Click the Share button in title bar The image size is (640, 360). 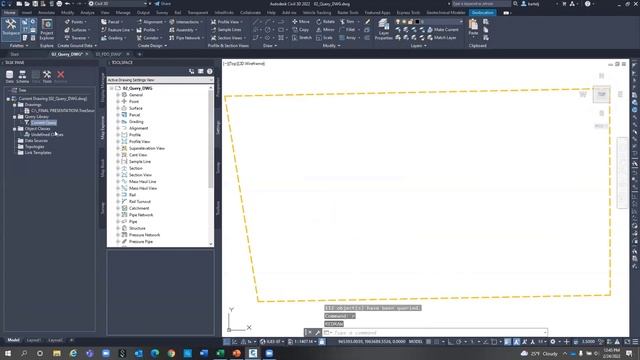click(163, 4)
